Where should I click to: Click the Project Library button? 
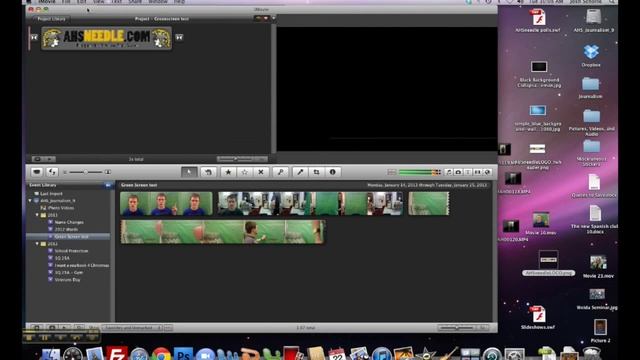tap(51, 19)
